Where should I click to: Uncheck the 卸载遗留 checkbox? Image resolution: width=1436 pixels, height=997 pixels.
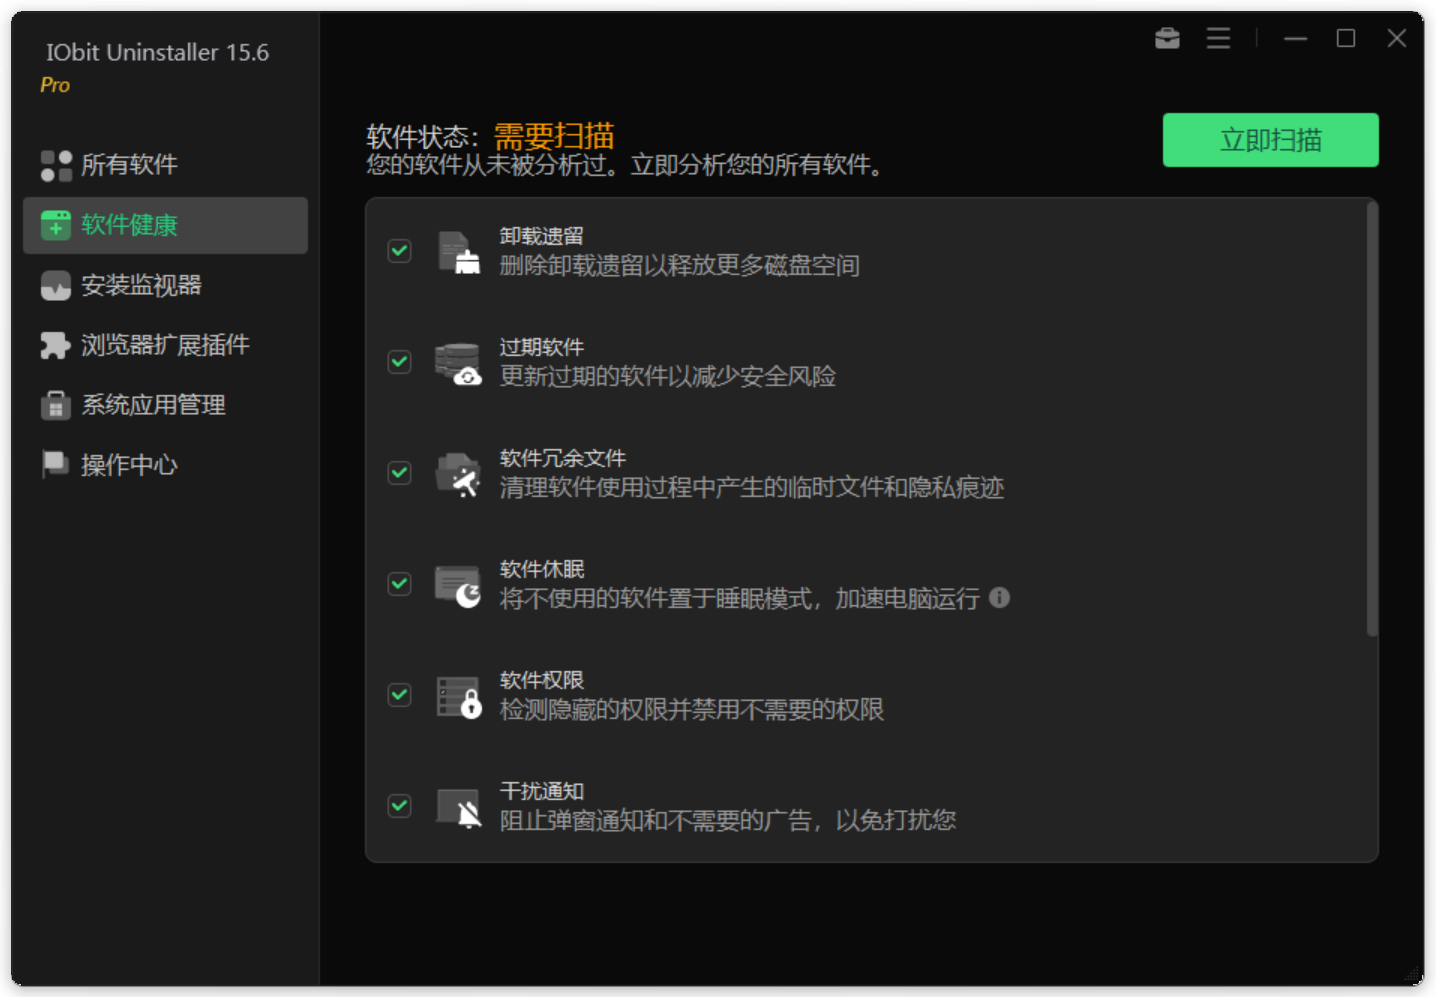399,250
